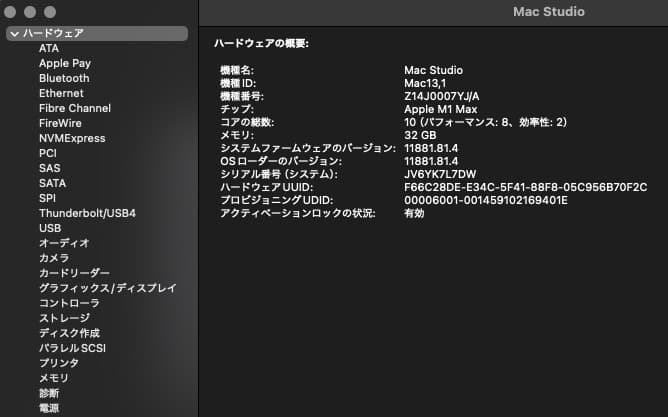
Task: Select model number Z14J0007YJ/A
Action: (x=442, y=96)
